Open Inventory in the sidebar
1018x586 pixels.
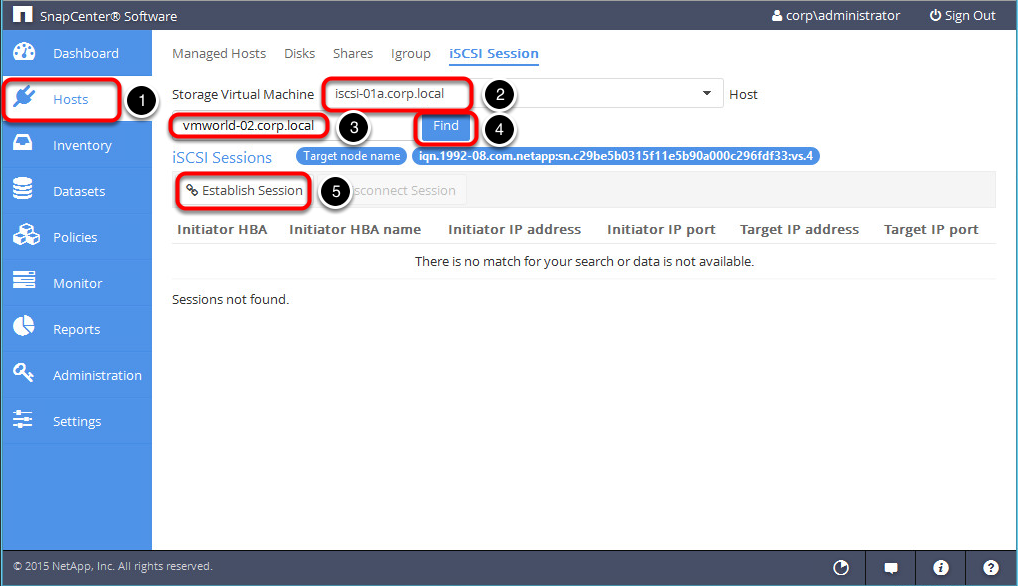coord(77,145)
